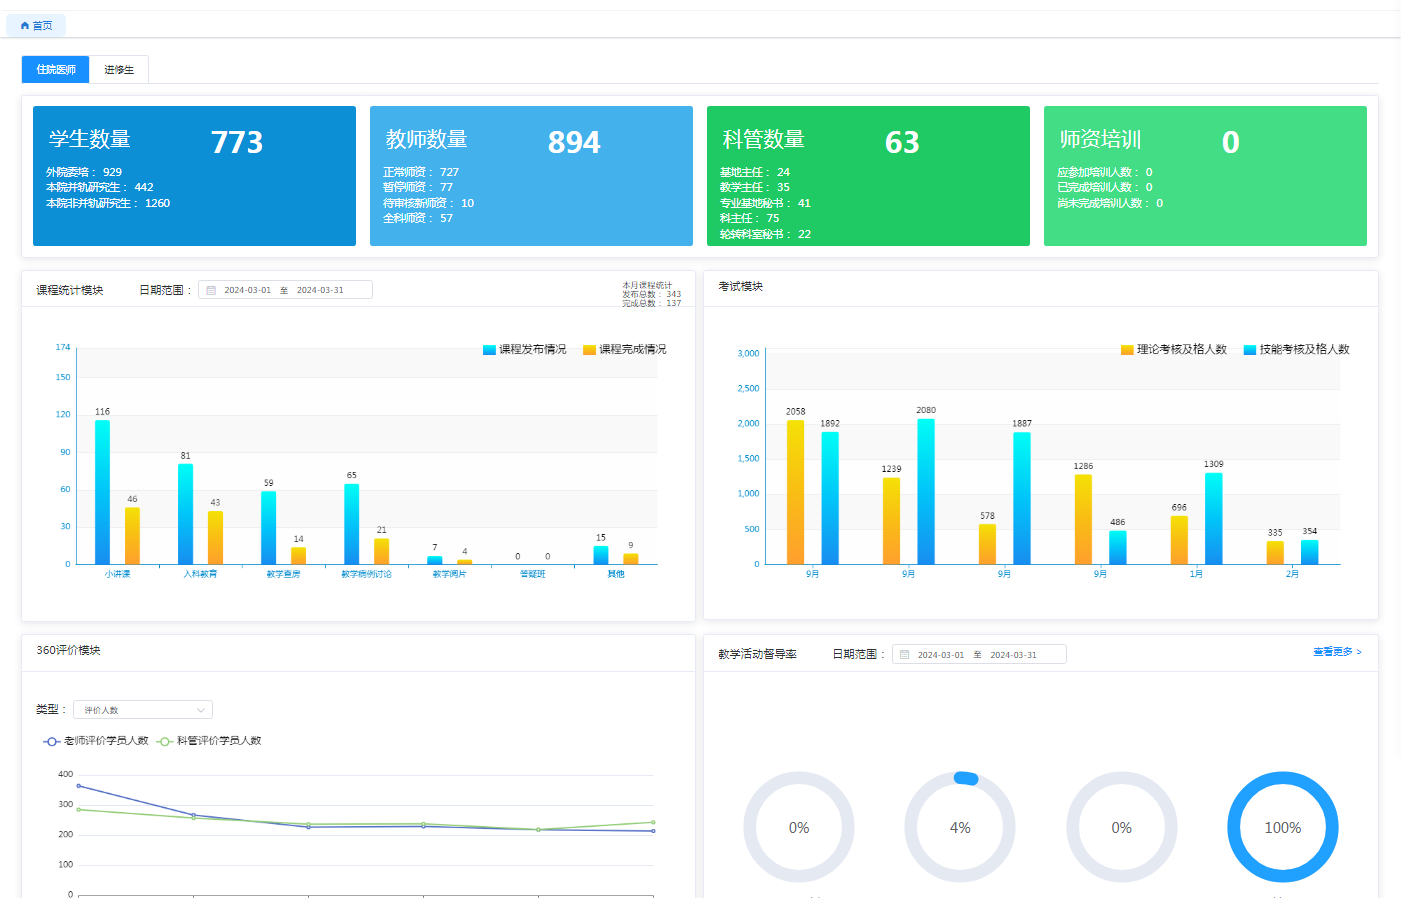Click the 学生数量 summary card
This screenshot has height=898, width=1401.
pyautogui.click(x=194, y=176)
